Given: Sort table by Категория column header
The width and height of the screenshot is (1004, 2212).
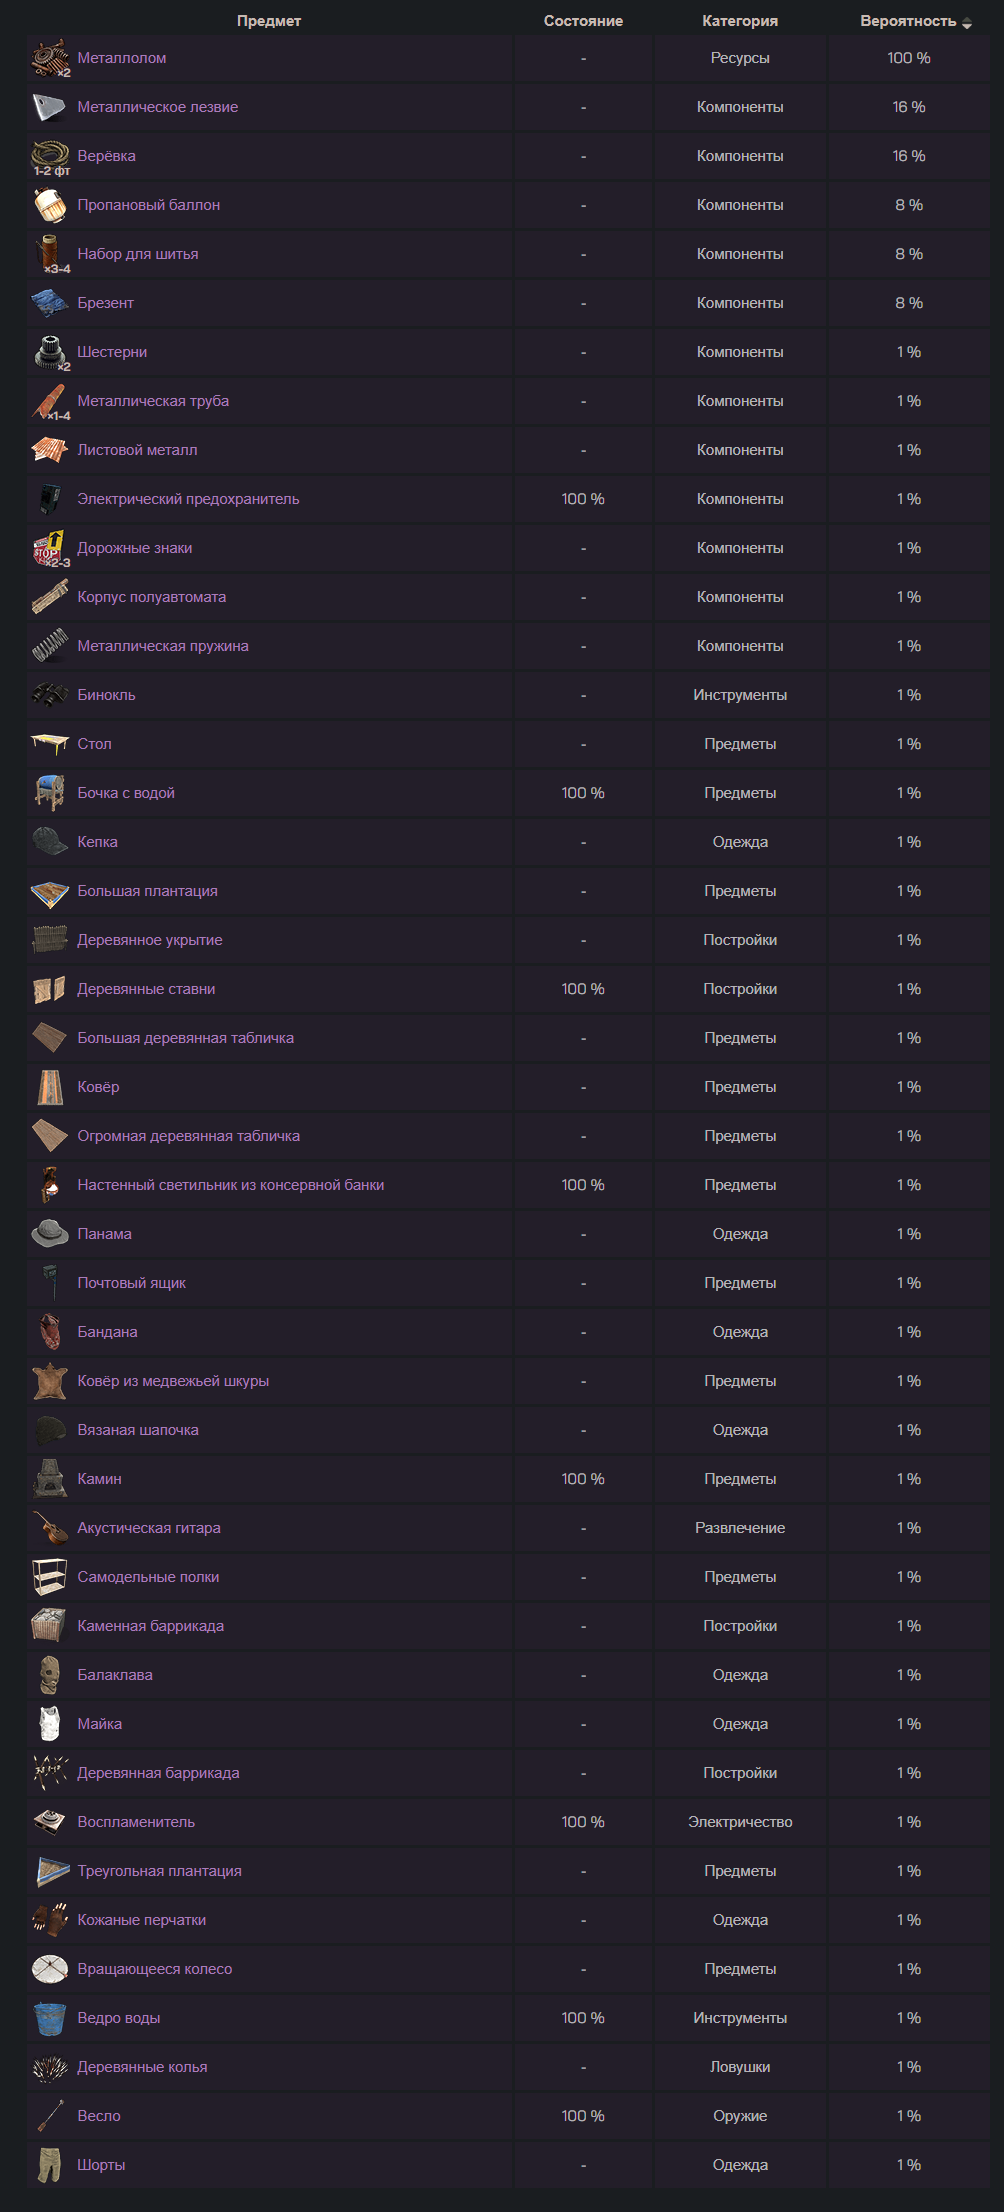Looking at the screenshot, I should pos(740,21).
